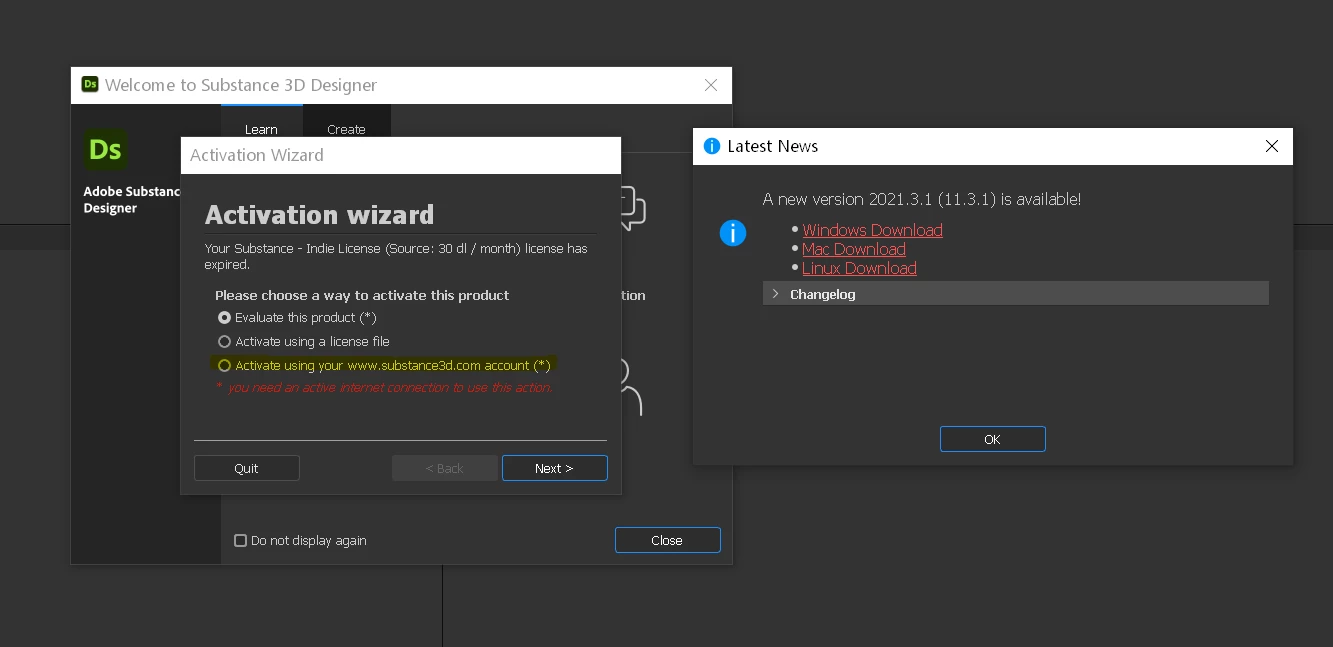This screenshot has width=1333, height=647.
Task: Click Please choose a way to activate text
Action: click(x=362, y=295)
